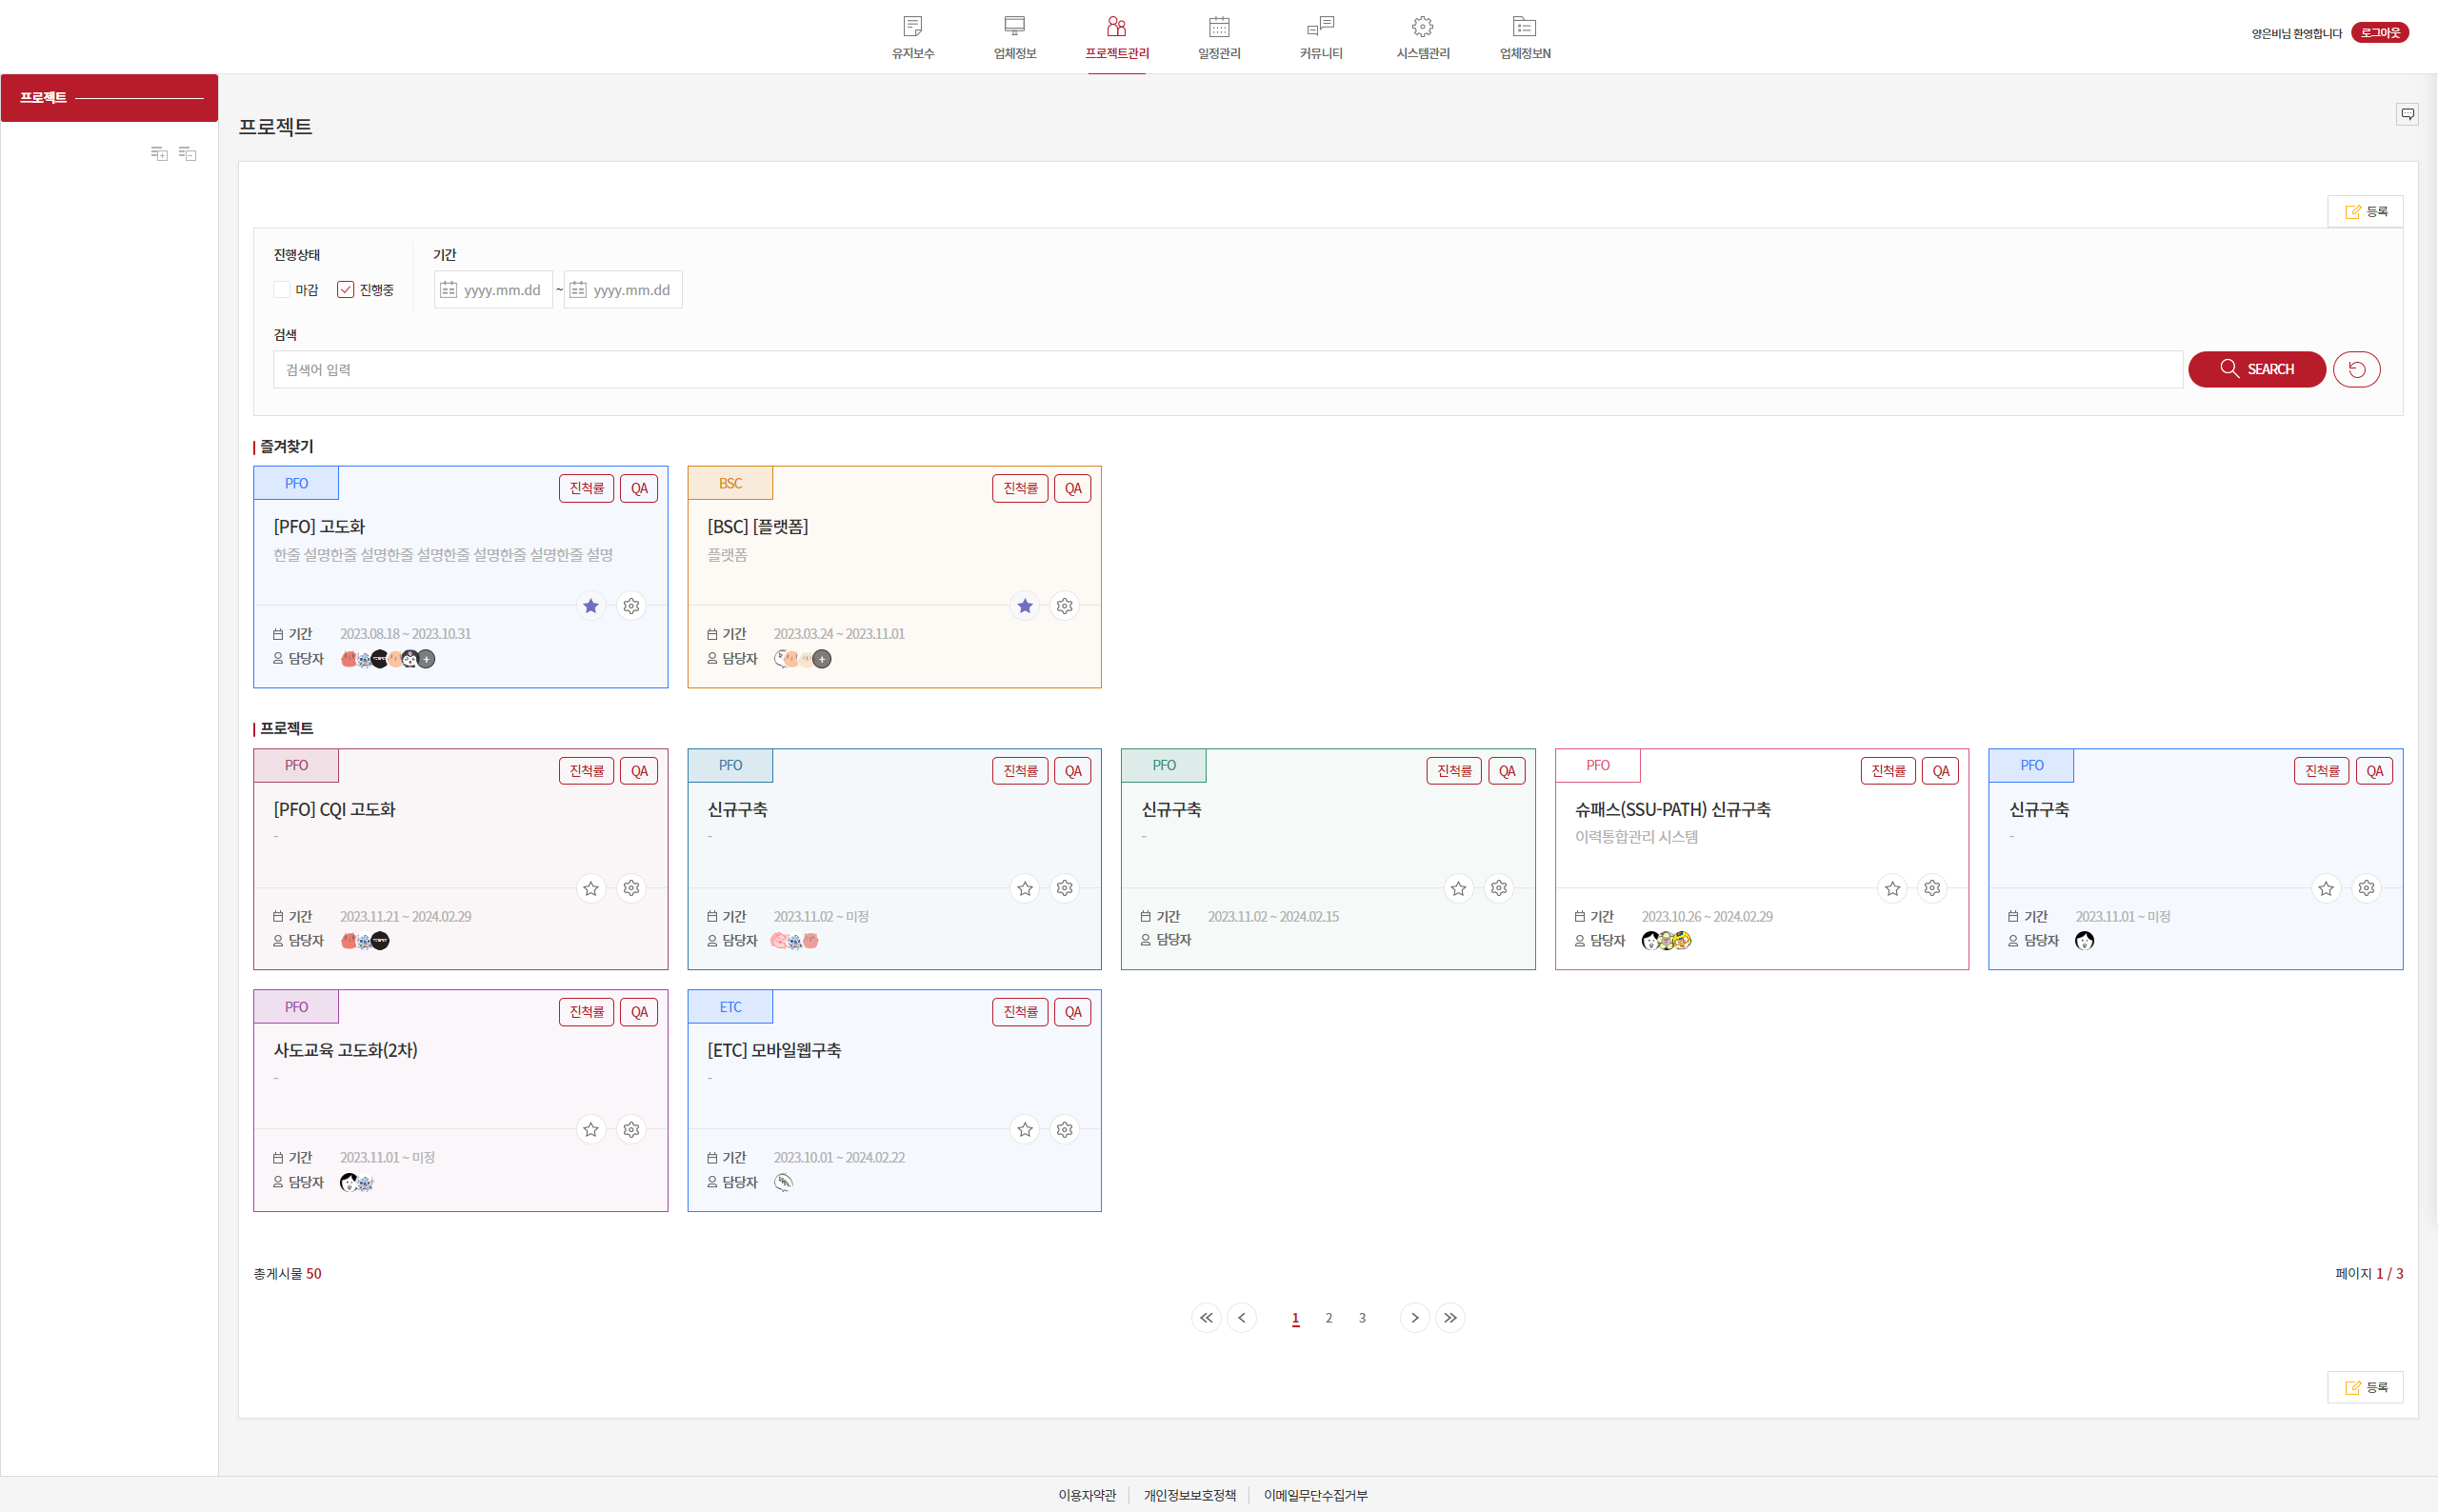Type in the 검색어 입력 search field
The image size is (2438, 1512).
click(1226, 370)
